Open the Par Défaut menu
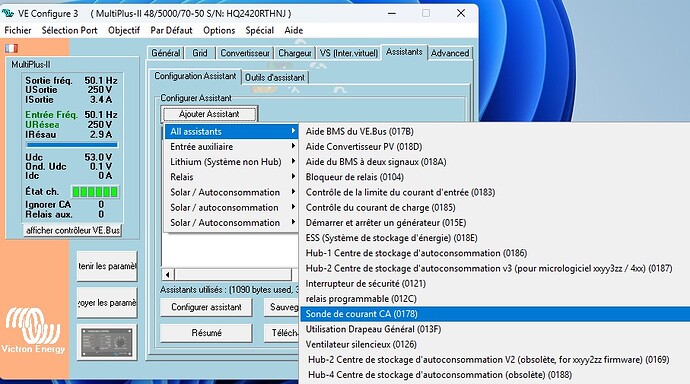Image resolution: width=690 pixels, height=384 pixels. pos(171,30)
